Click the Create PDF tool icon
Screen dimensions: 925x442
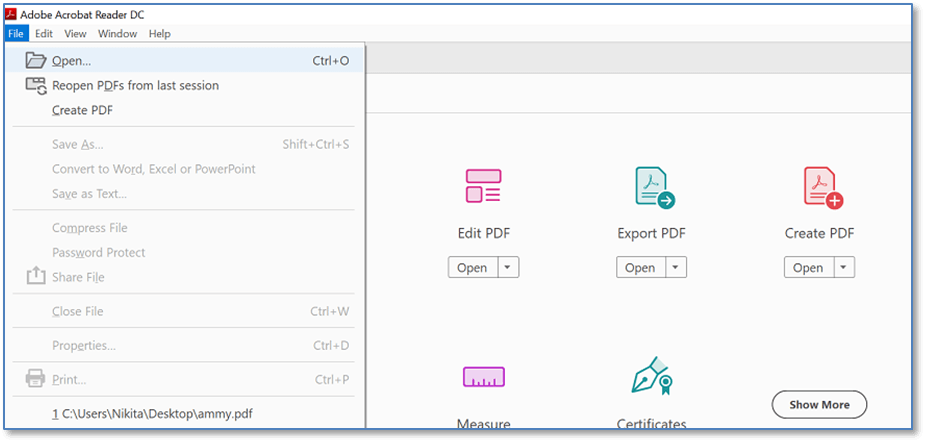point(823,187)
